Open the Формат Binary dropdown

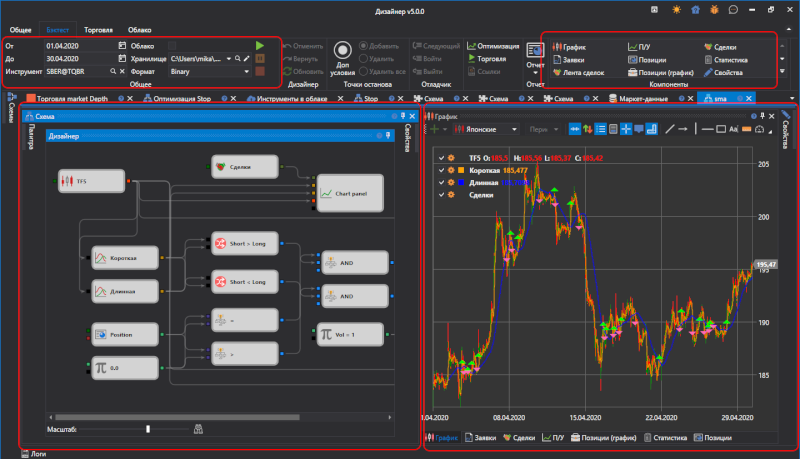pos(210,71)
